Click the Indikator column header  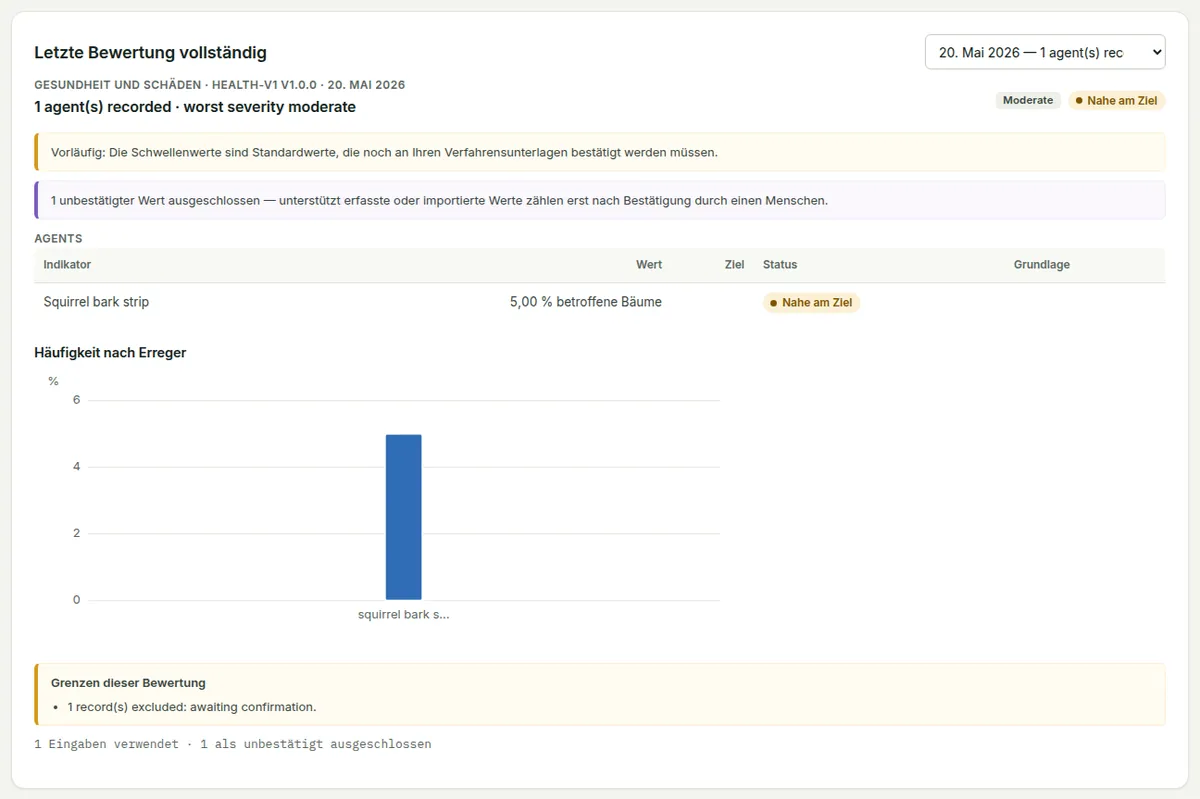click(x=67, y=265)
